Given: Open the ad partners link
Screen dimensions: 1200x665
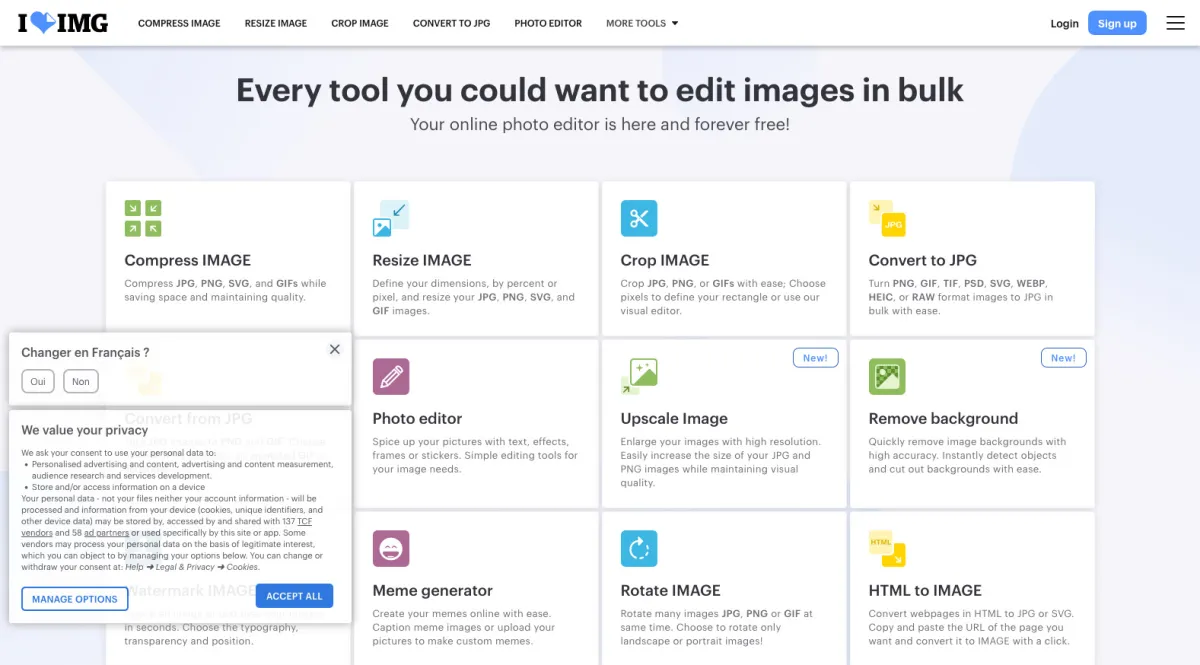Looking at the screenshot, I should [106, 533].
